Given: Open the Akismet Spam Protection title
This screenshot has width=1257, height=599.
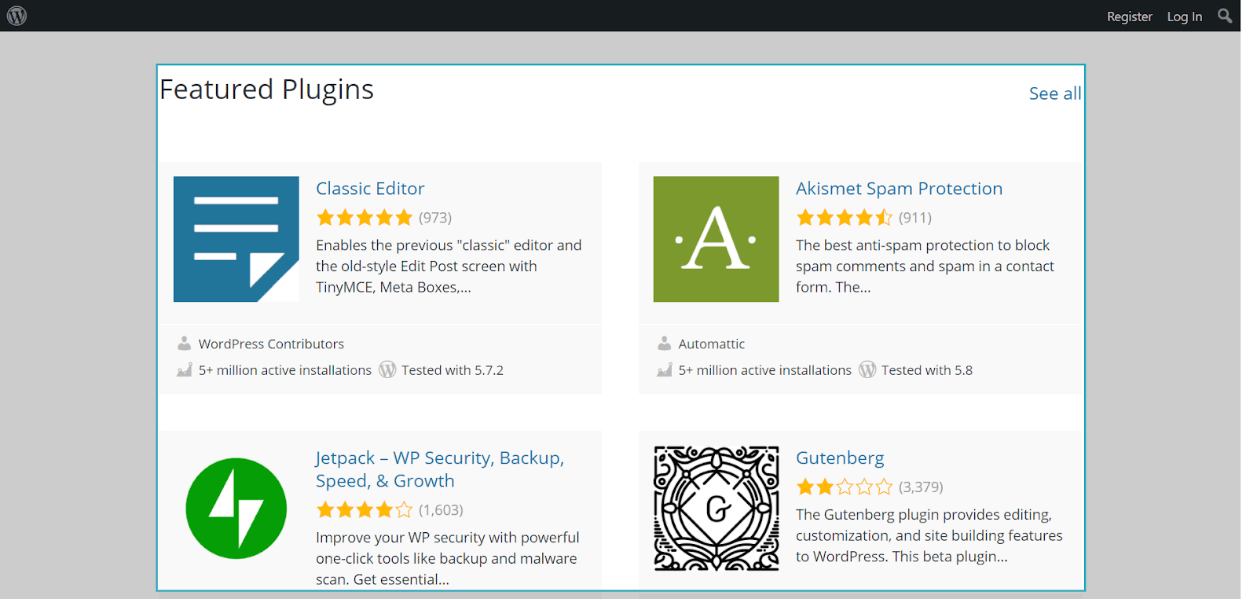Looking at the screenshot, I should [x=899, y=188].
